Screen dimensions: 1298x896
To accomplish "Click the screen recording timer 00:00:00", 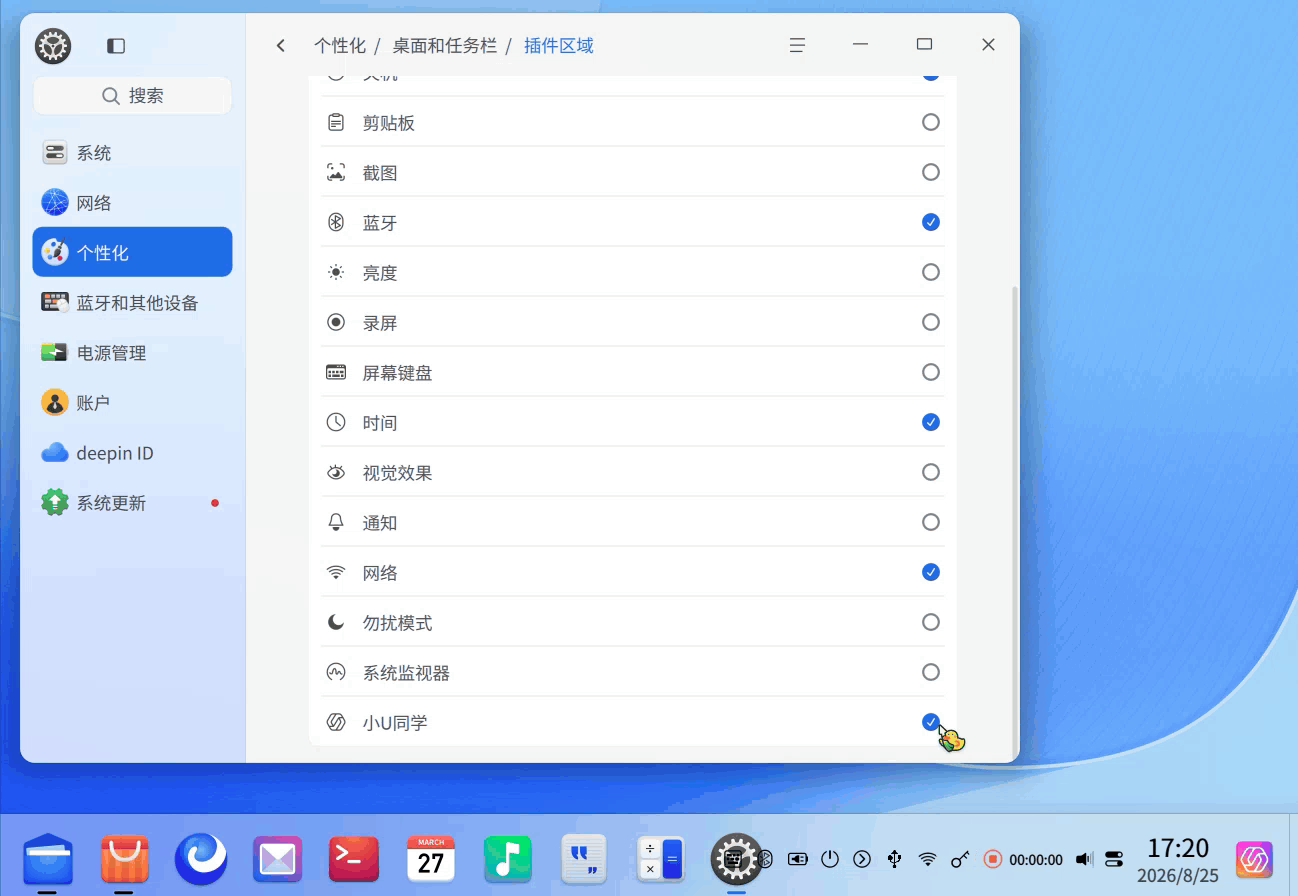I will [x=1035, y=859].
